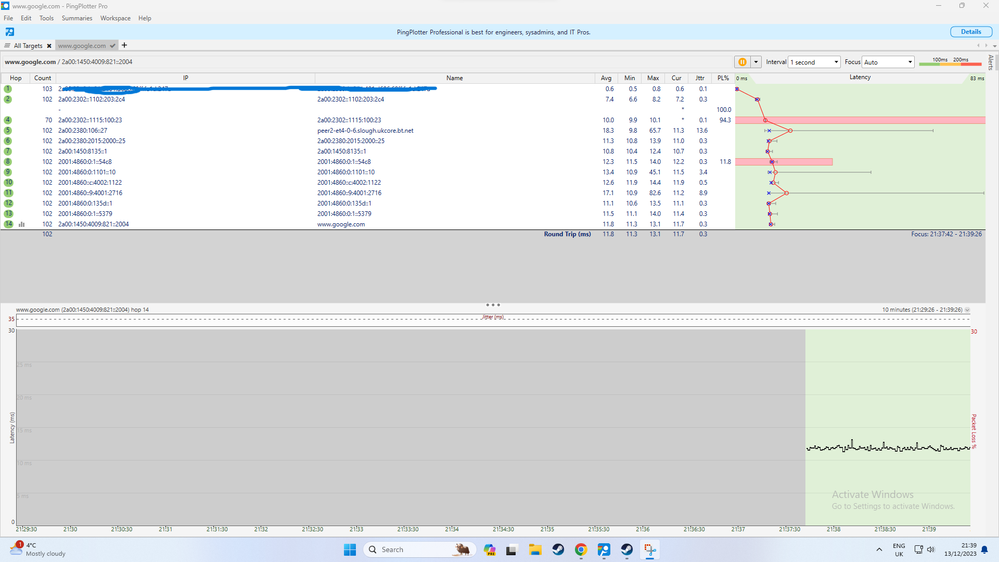Open the Focus dropdown set to Auto

click(887, 62)
